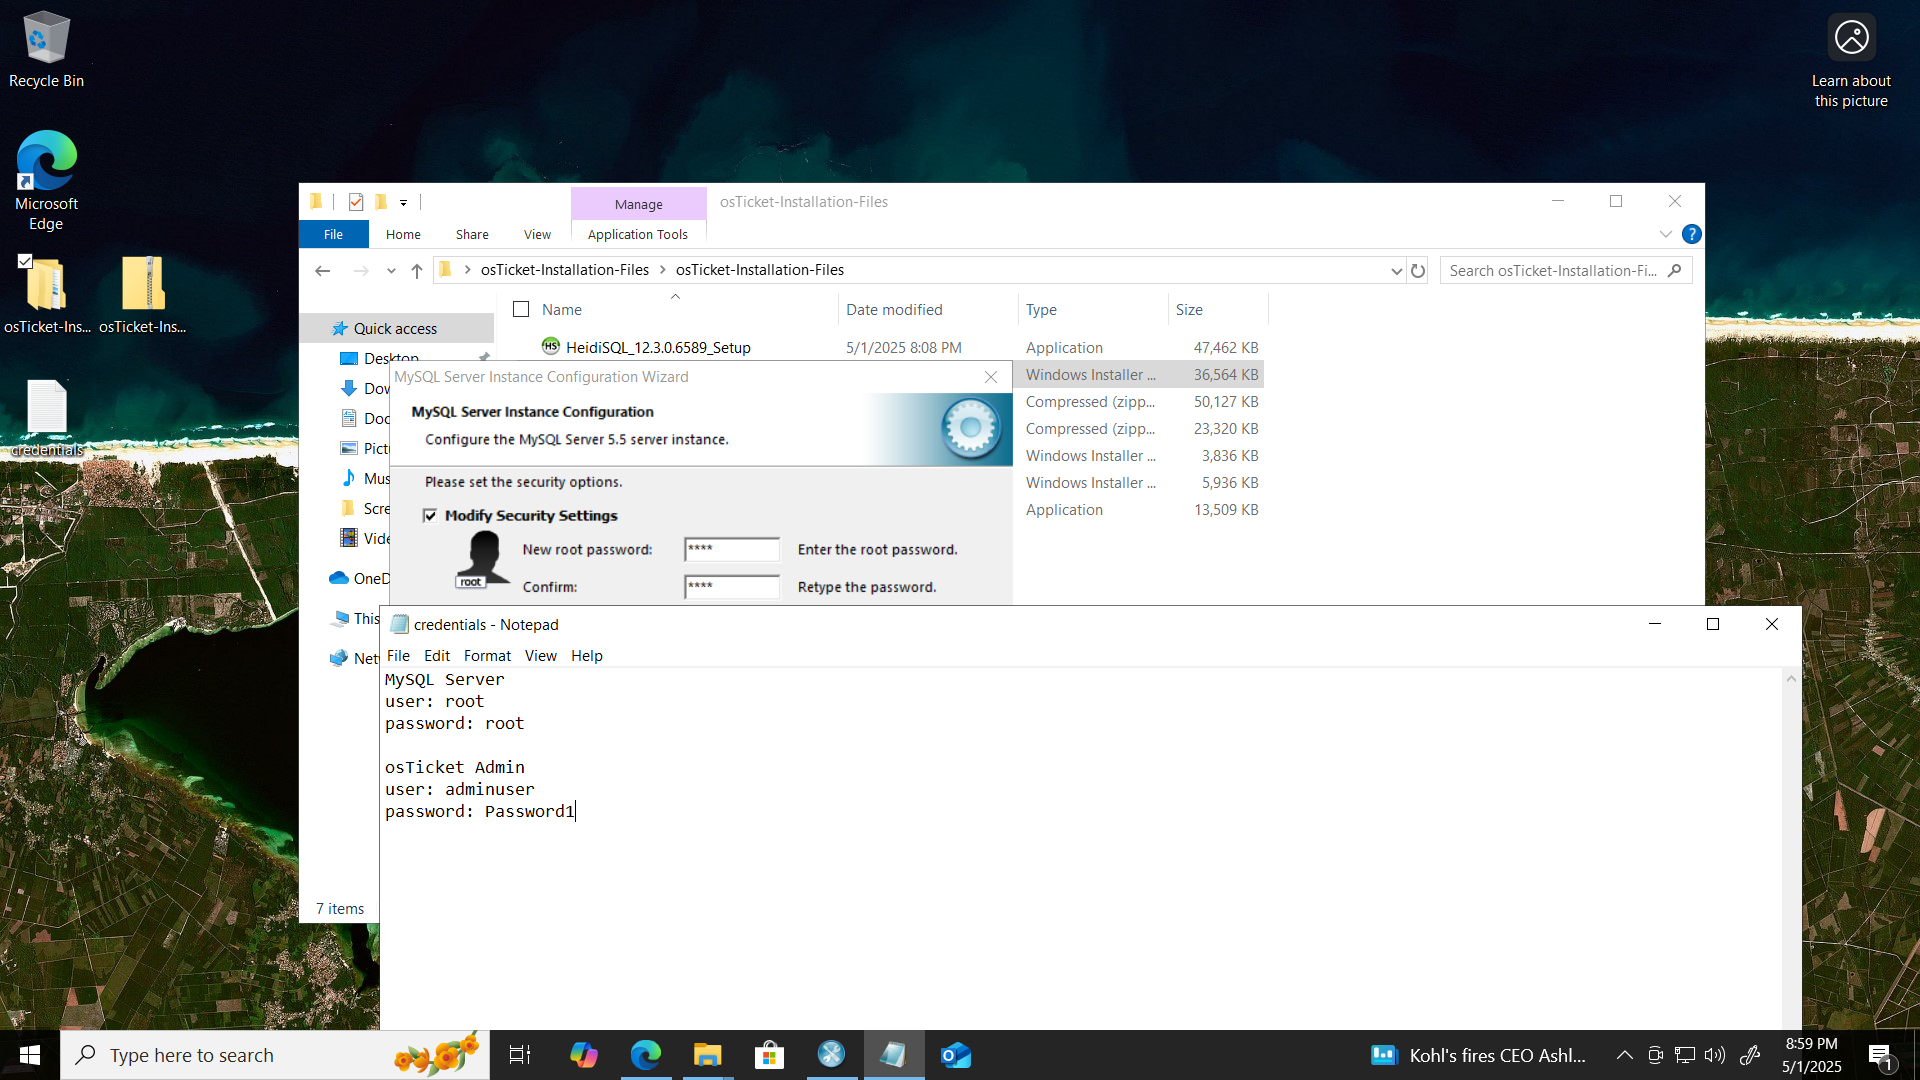
Task: Click the Kohl's news widget on taskbar
Action: [x=1478, y=1055]
